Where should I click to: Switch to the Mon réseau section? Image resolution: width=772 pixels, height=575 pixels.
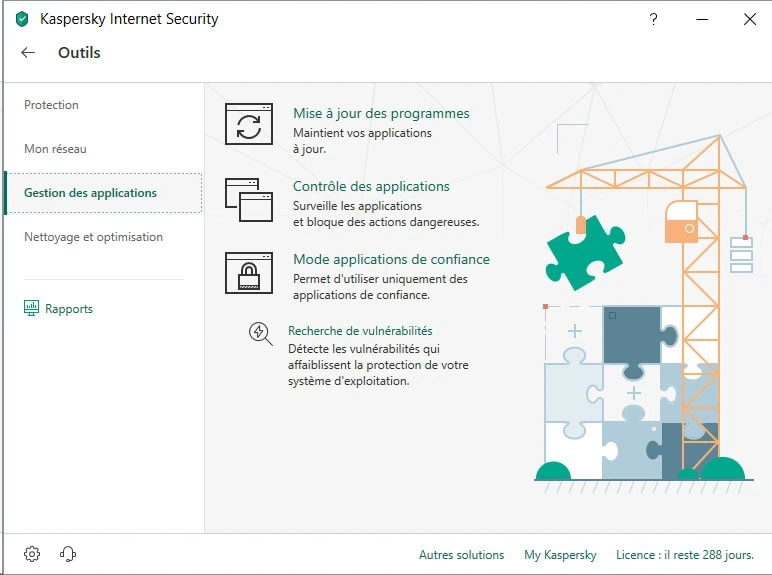[x=55, y=149]
